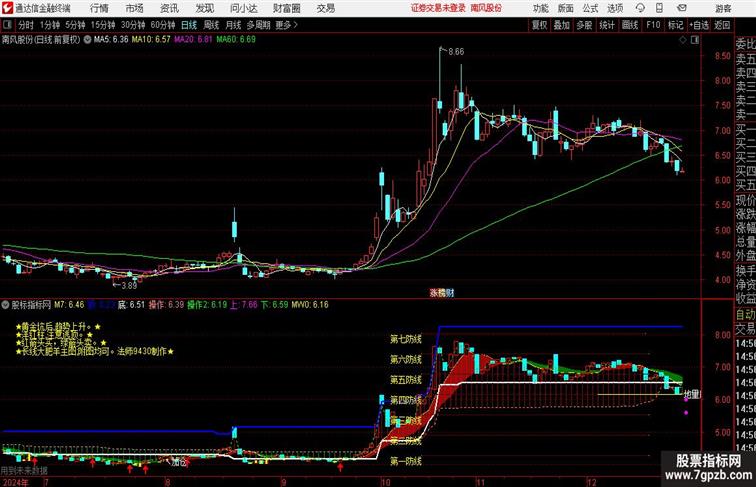Click the 游客 user account label

(723, 8)
